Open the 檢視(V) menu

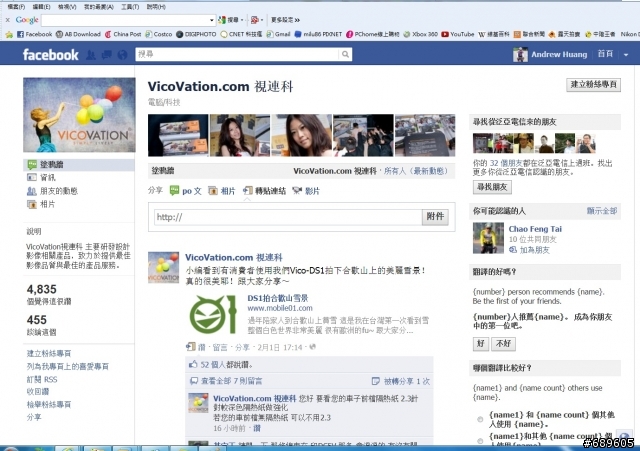[67, 7]
